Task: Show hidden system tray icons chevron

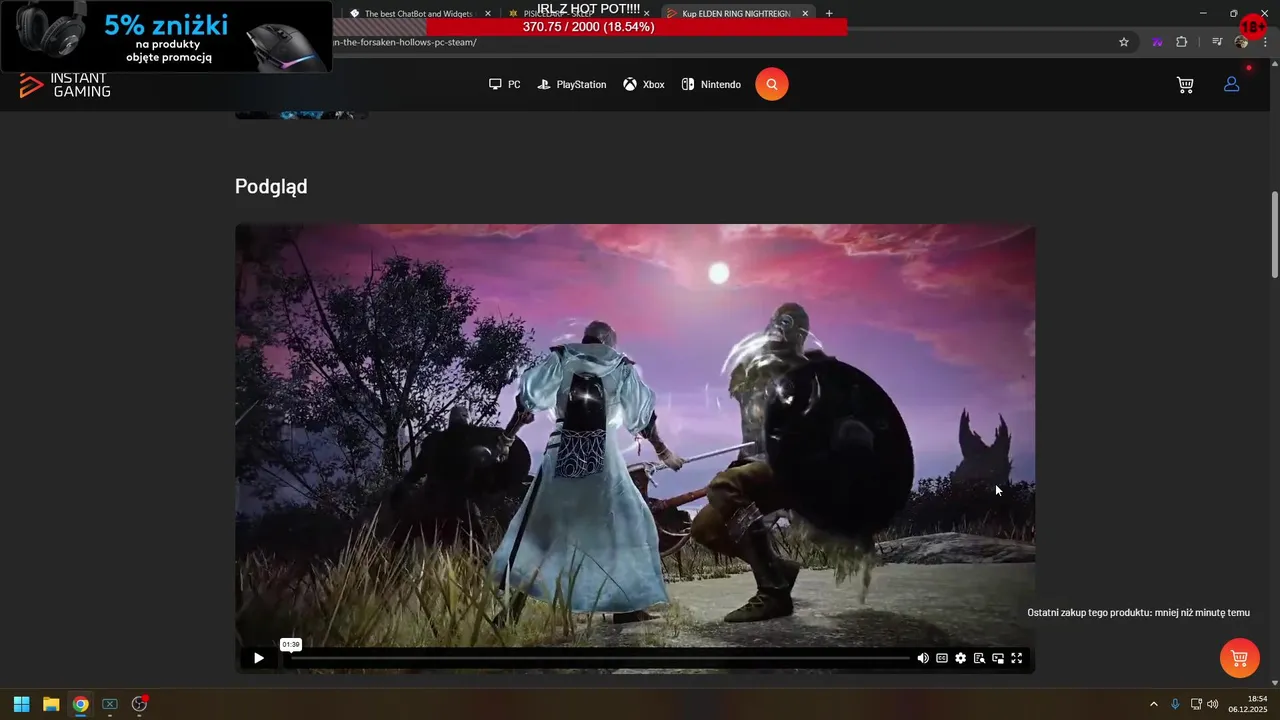Action: click(1153, 704)
